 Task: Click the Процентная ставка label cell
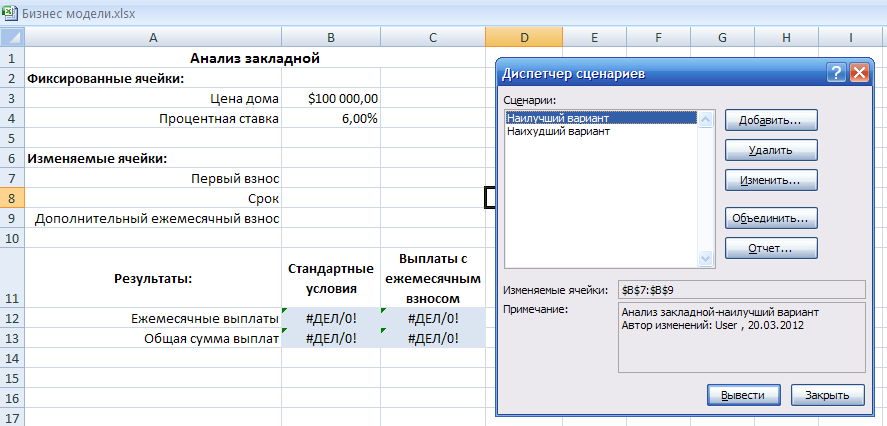pyautogui.click(x=153, y=118)
